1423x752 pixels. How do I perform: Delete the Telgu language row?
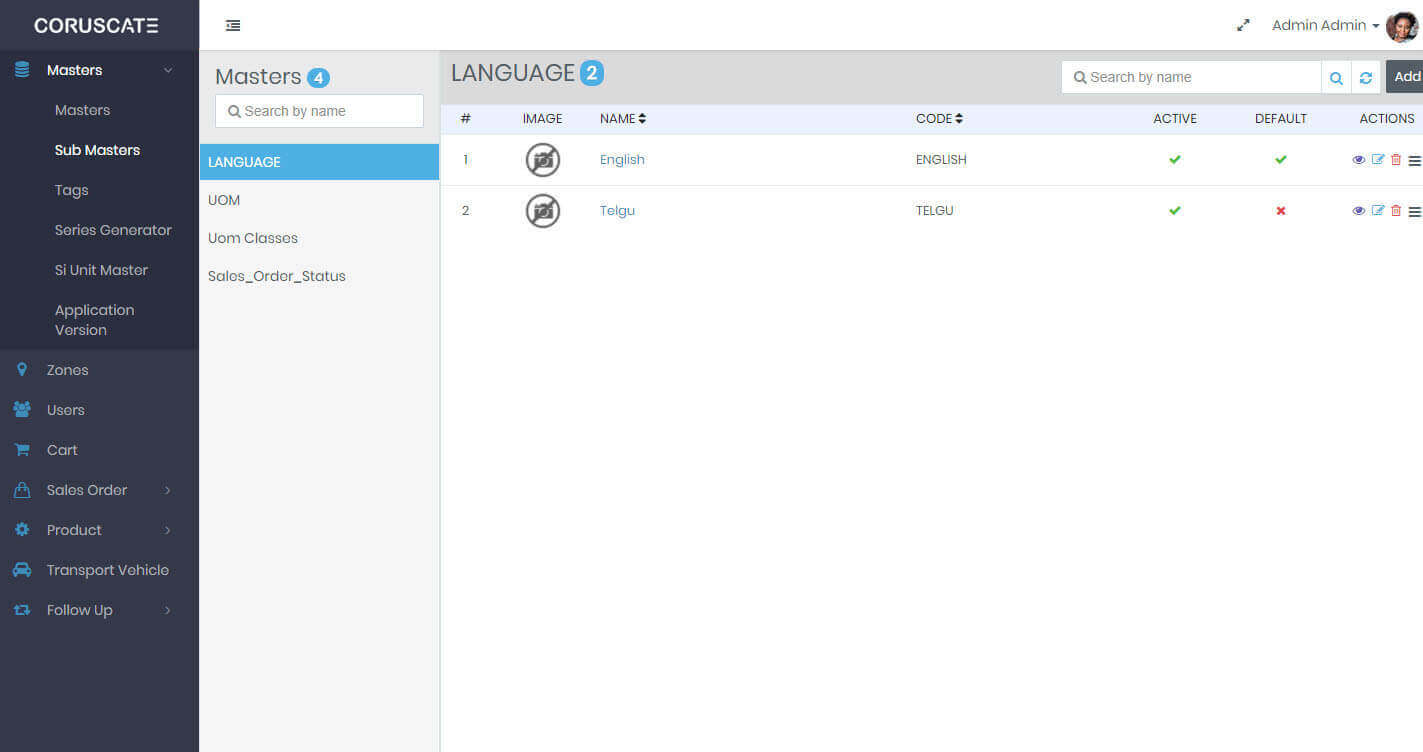1396,210
